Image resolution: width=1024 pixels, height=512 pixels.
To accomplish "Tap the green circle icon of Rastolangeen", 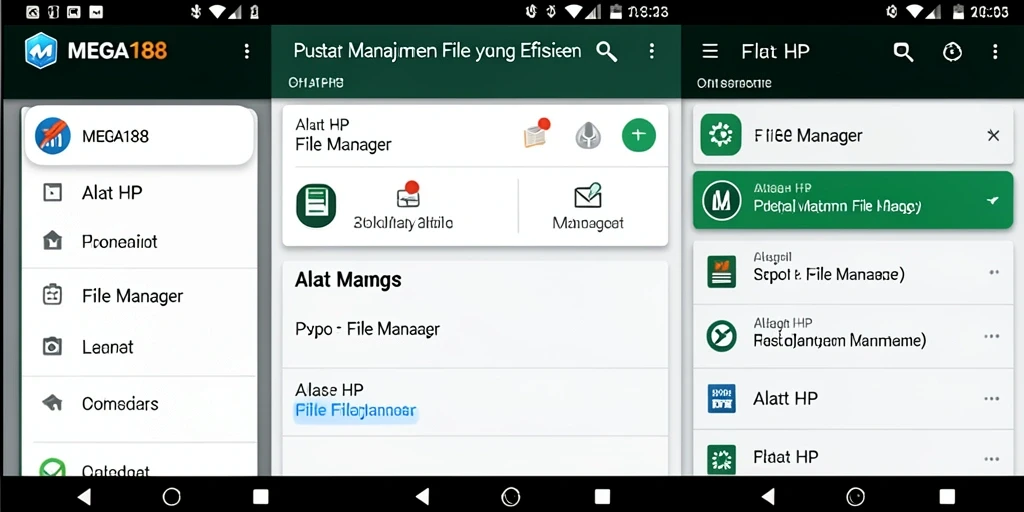I will 722,336.
